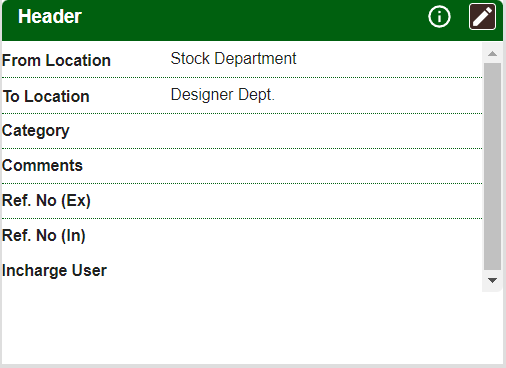
Task: Click the empty Ref. No (Ex) value area
Action: (x=326, y=201)
